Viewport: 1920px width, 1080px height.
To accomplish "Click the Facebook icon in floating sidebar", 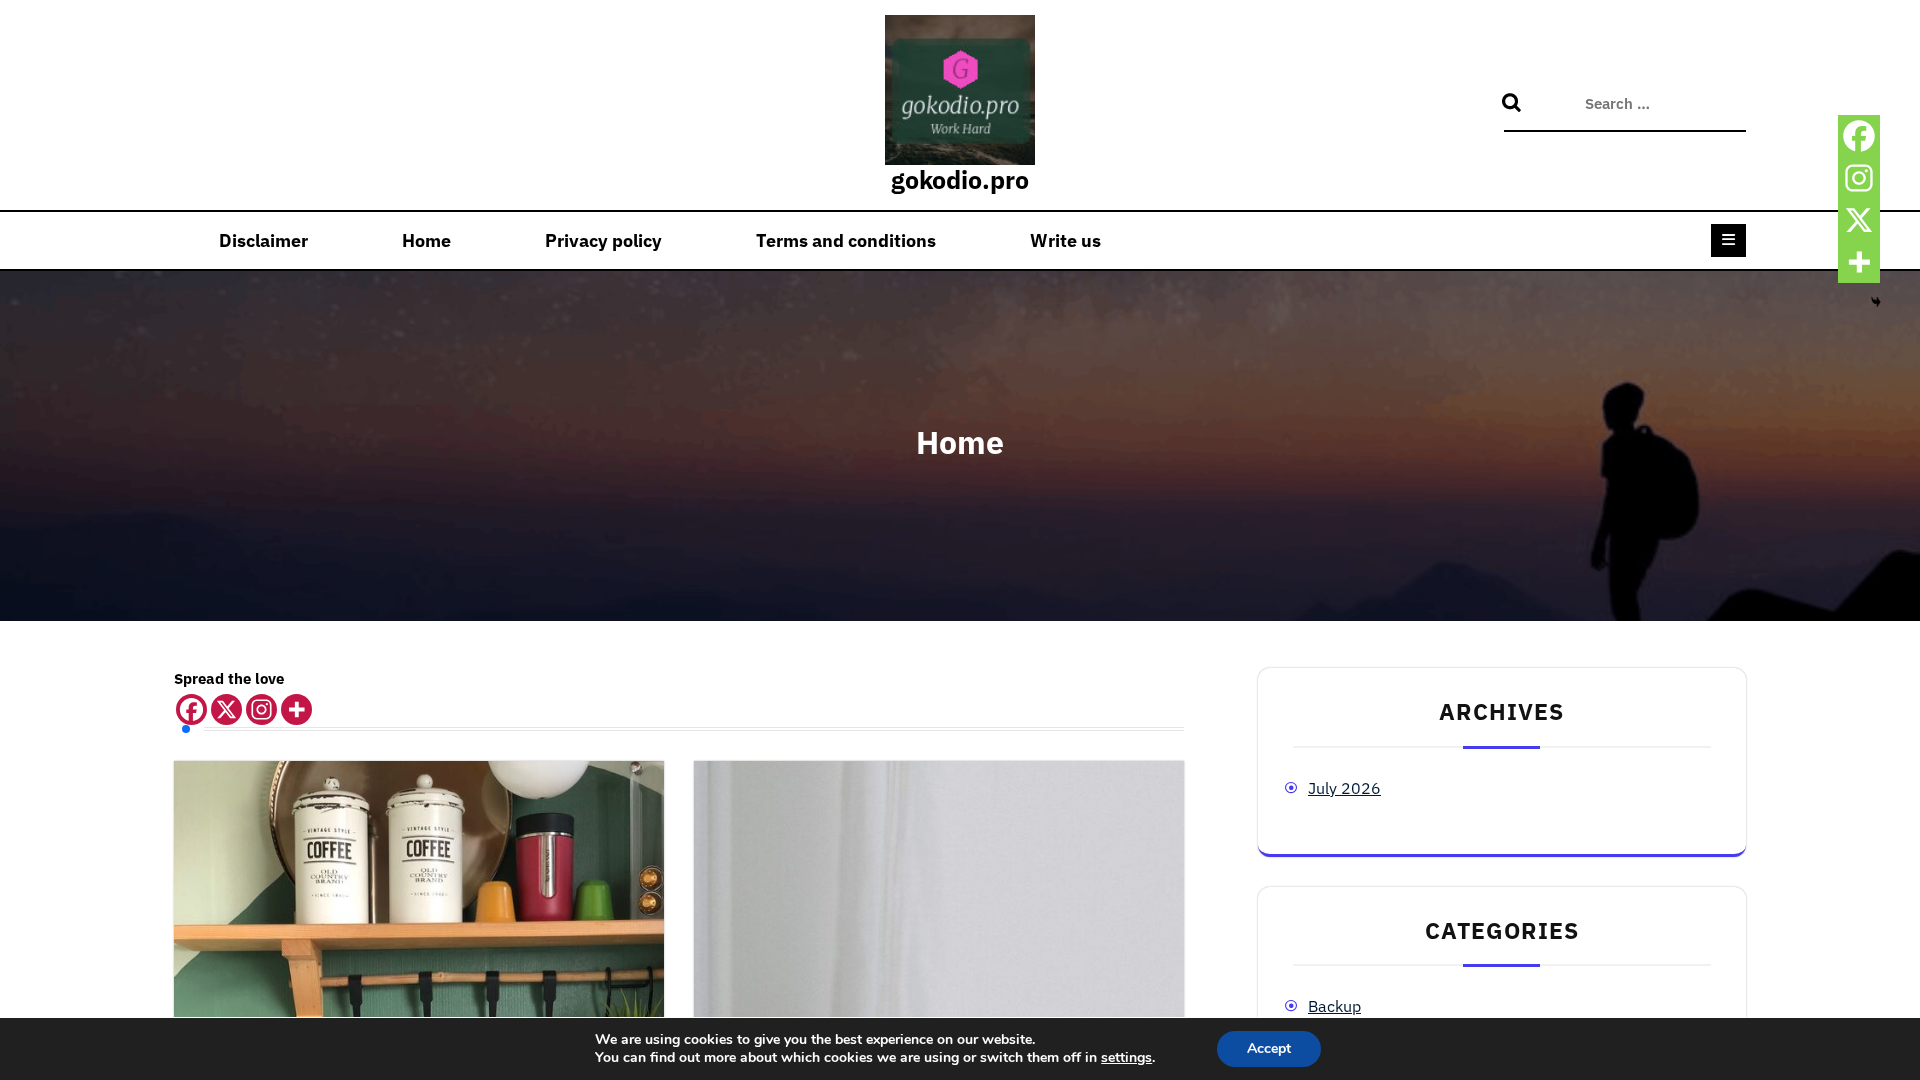I will [1858, 136].
